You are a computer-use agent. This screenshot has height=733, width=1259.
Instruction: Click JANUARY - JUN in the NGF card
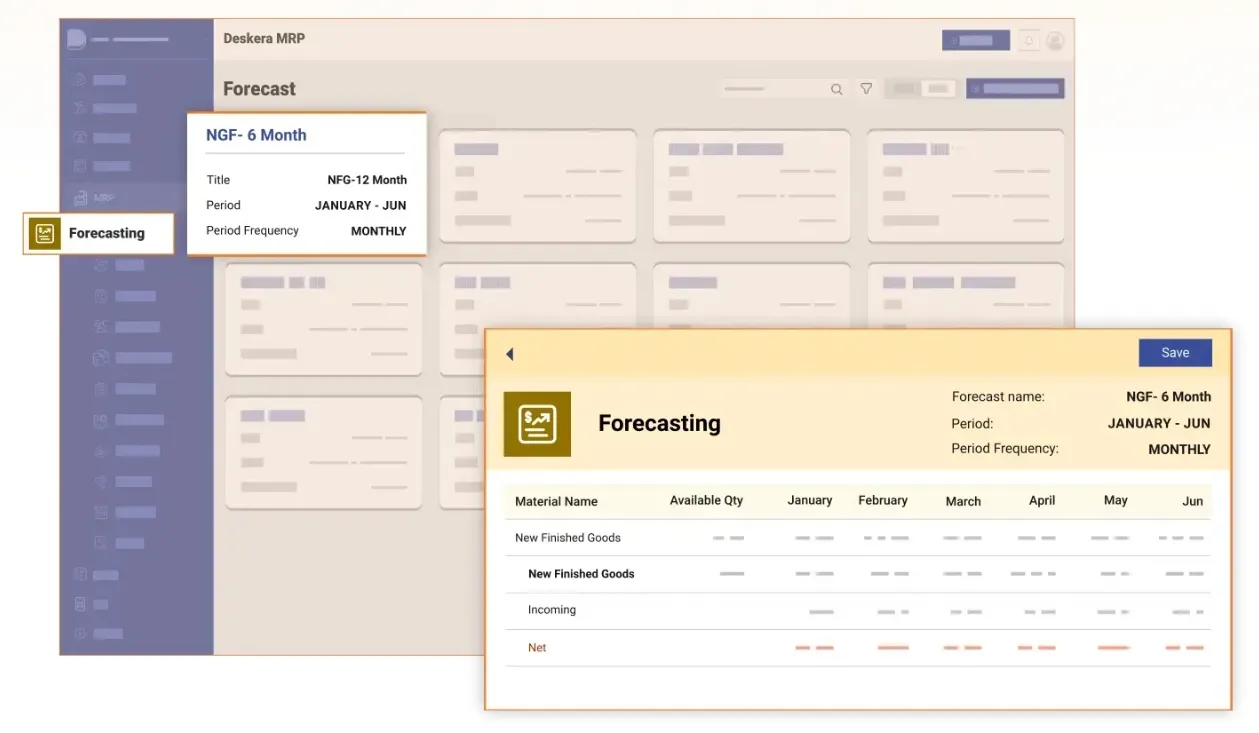coord(360,205)
